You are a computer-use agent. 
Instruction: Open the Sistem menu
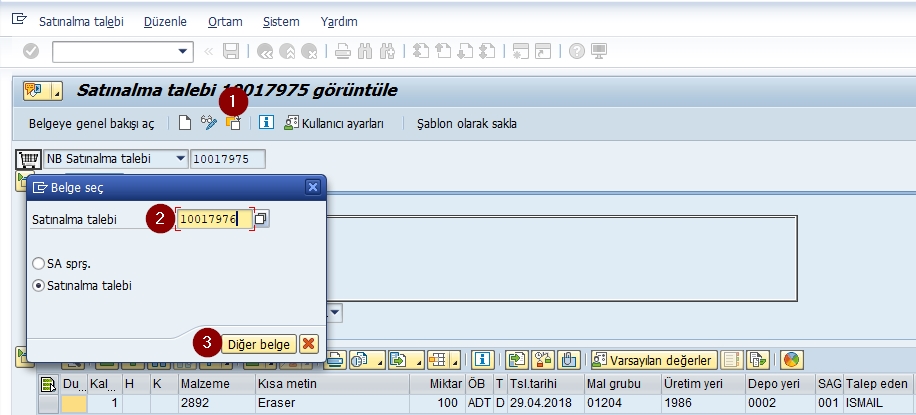coord(280,21)
